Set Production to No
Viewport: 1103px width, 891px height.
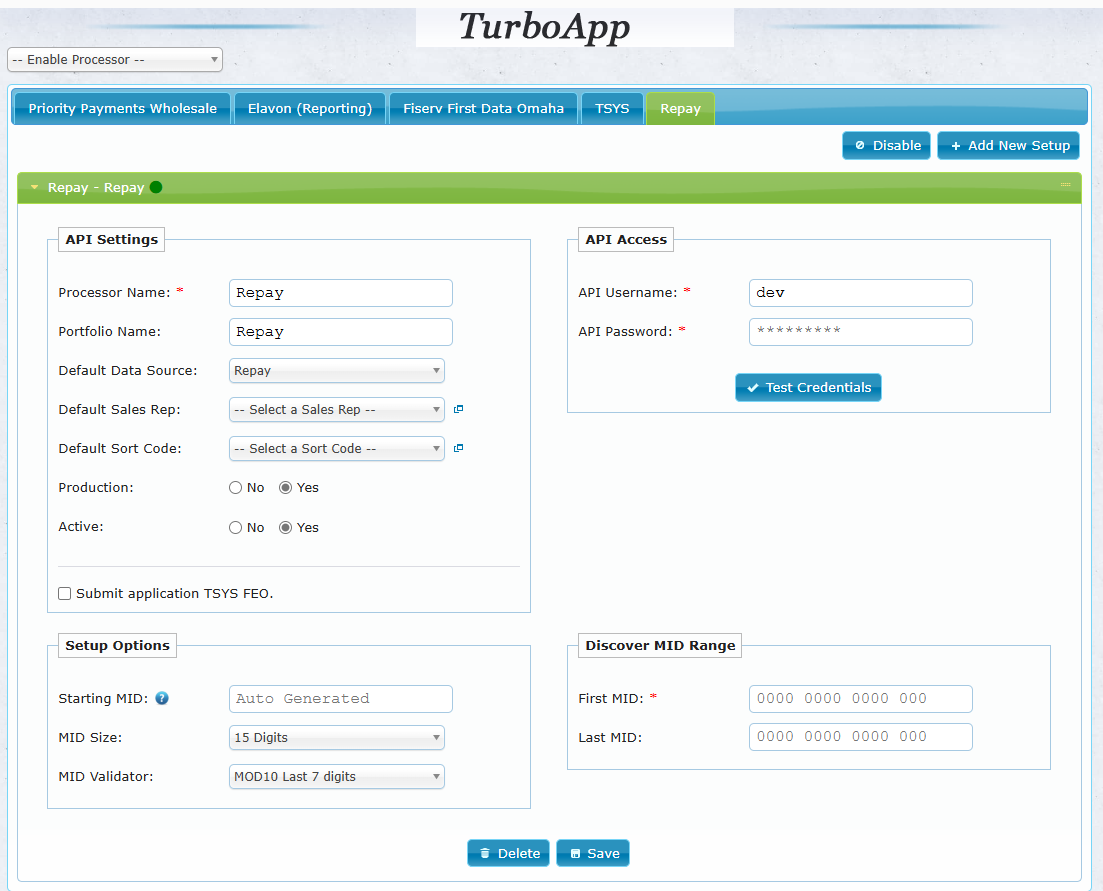tap(236, 488)
